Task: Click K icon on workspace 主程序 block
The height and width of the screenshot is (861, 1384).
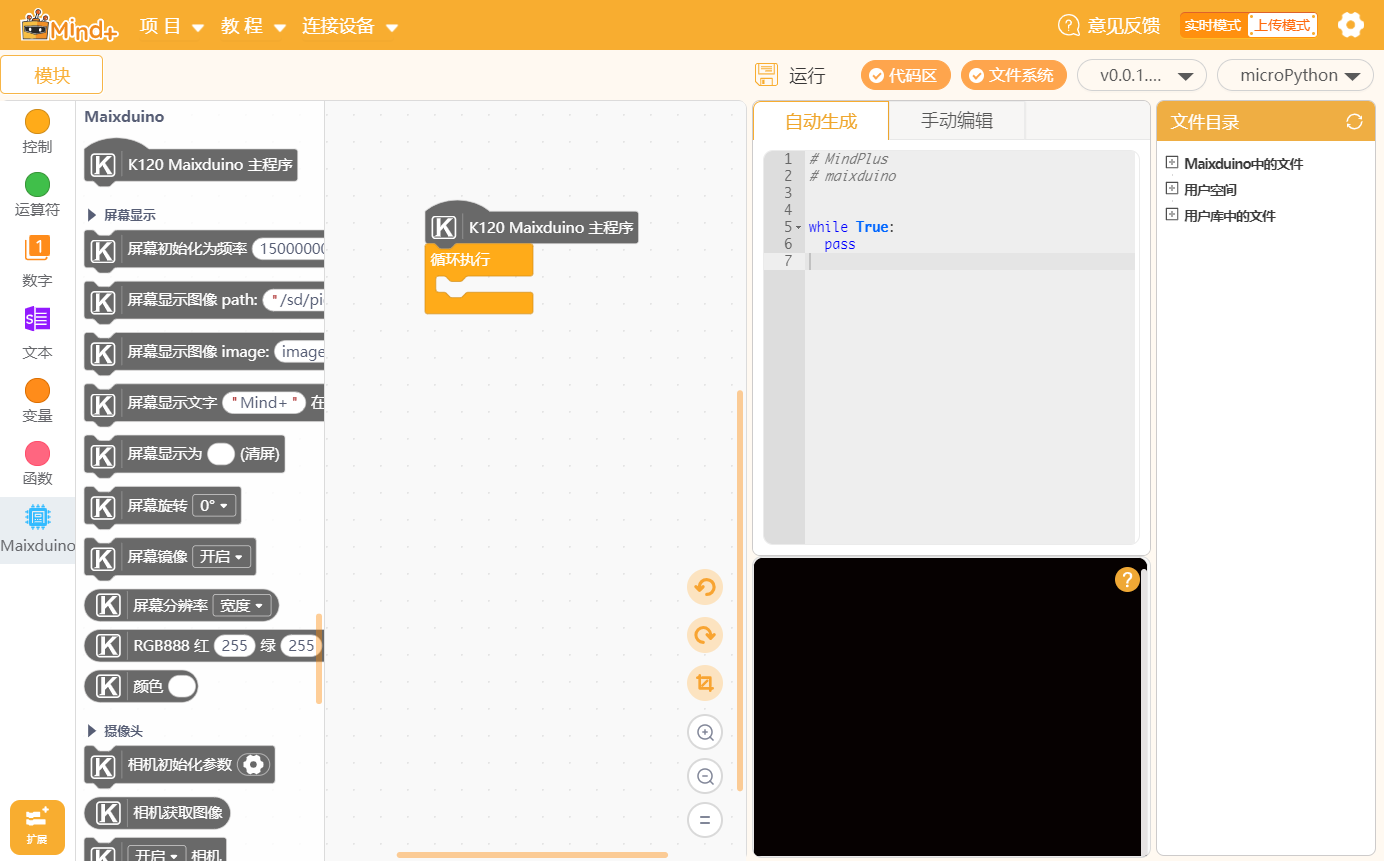Action: click(444, 228)
